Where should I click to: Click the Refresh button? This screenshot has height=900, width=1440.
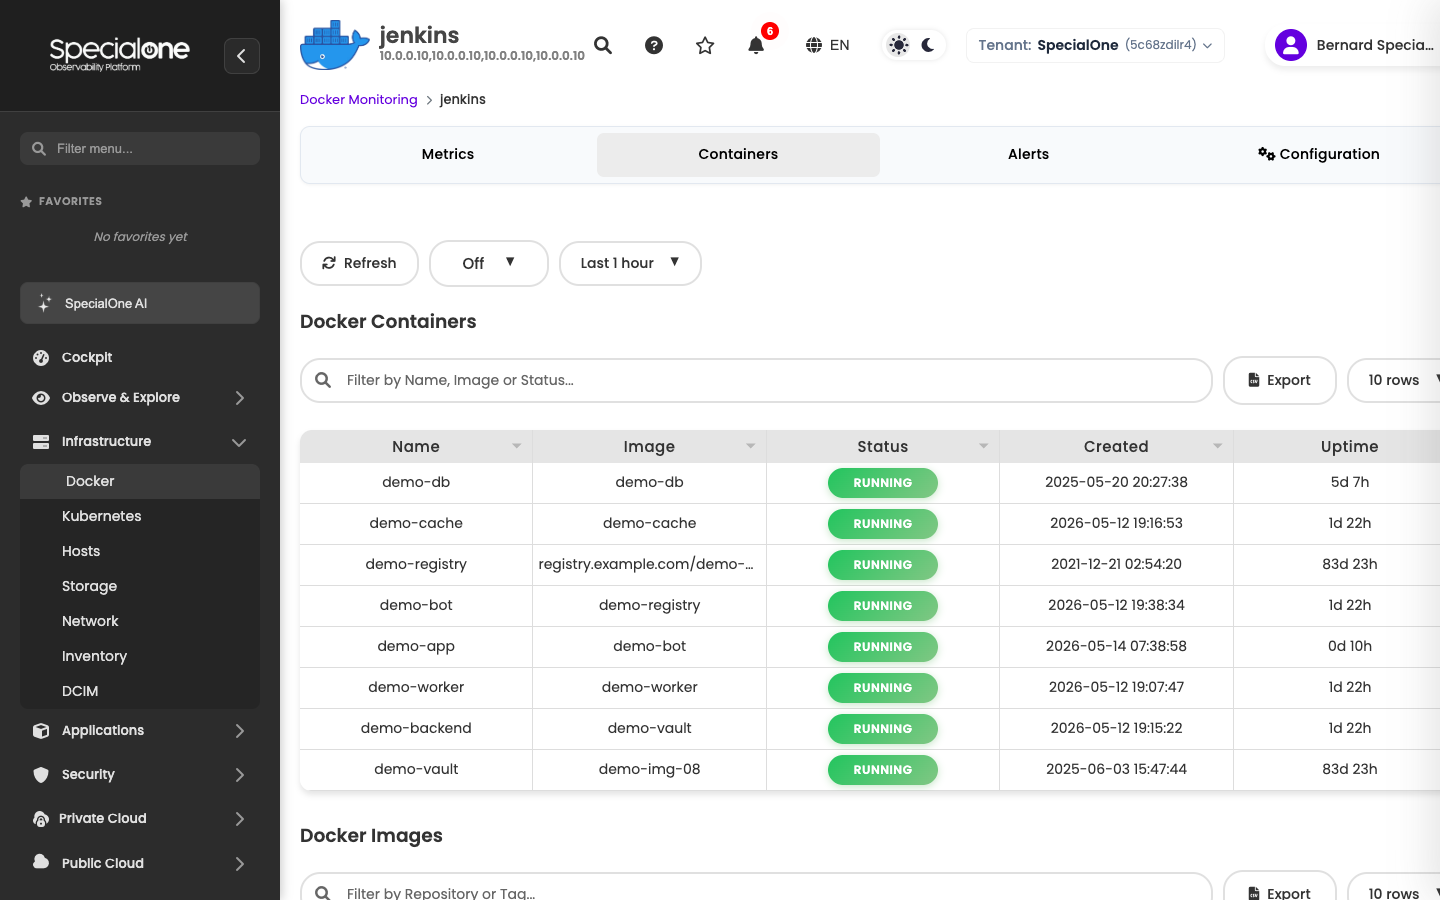point(359,263)
